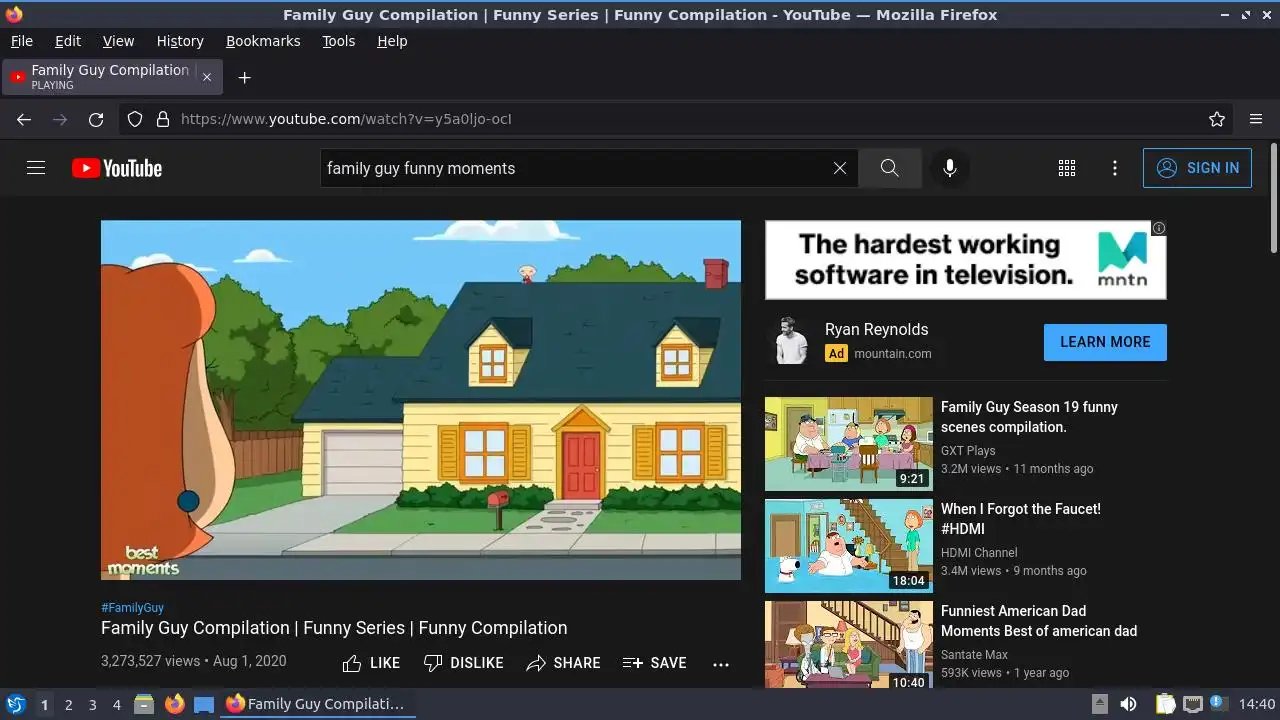Open Funniest American Dad Moments thumbnail
This screenshot has height=720, width=1280.
849,644
